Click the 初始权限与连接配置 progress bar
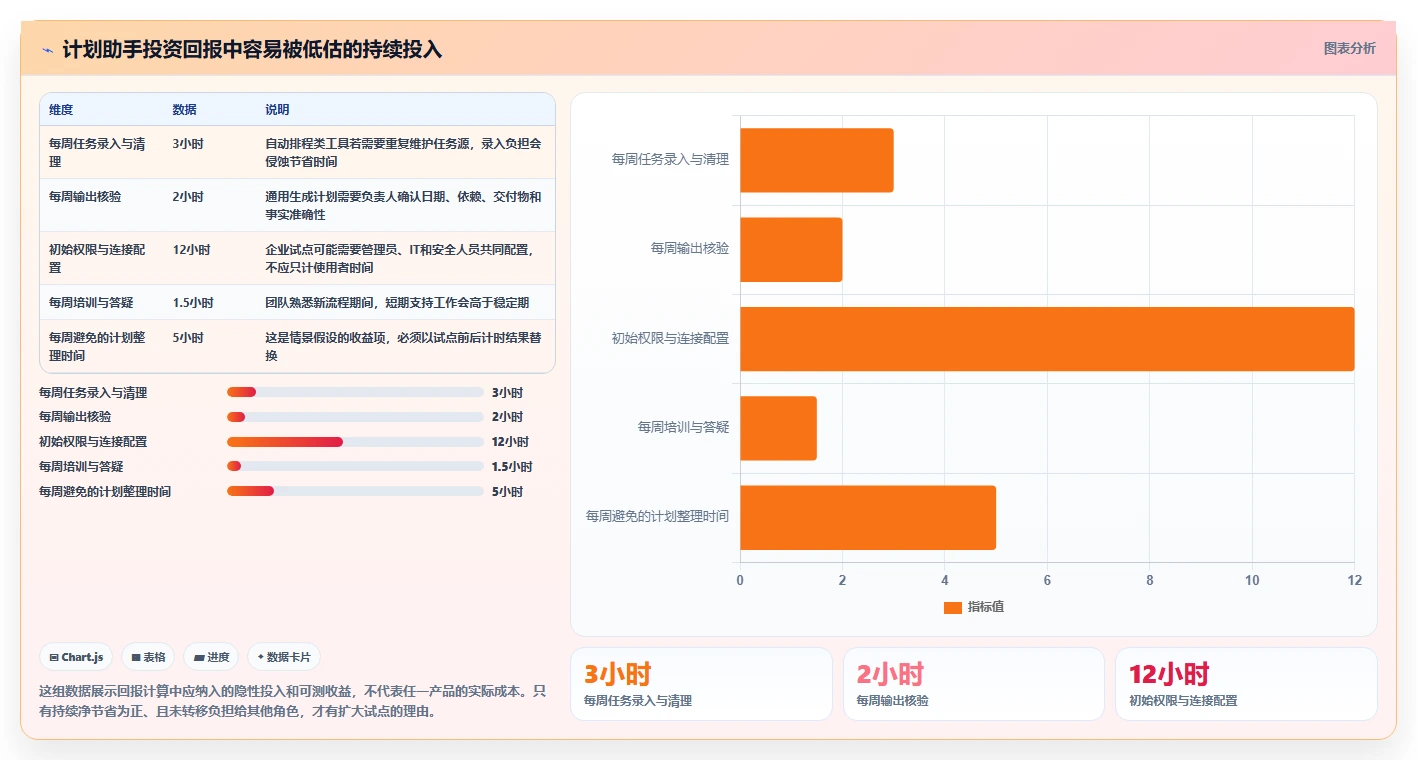1417x760 pixels. (x=355, y=442)
